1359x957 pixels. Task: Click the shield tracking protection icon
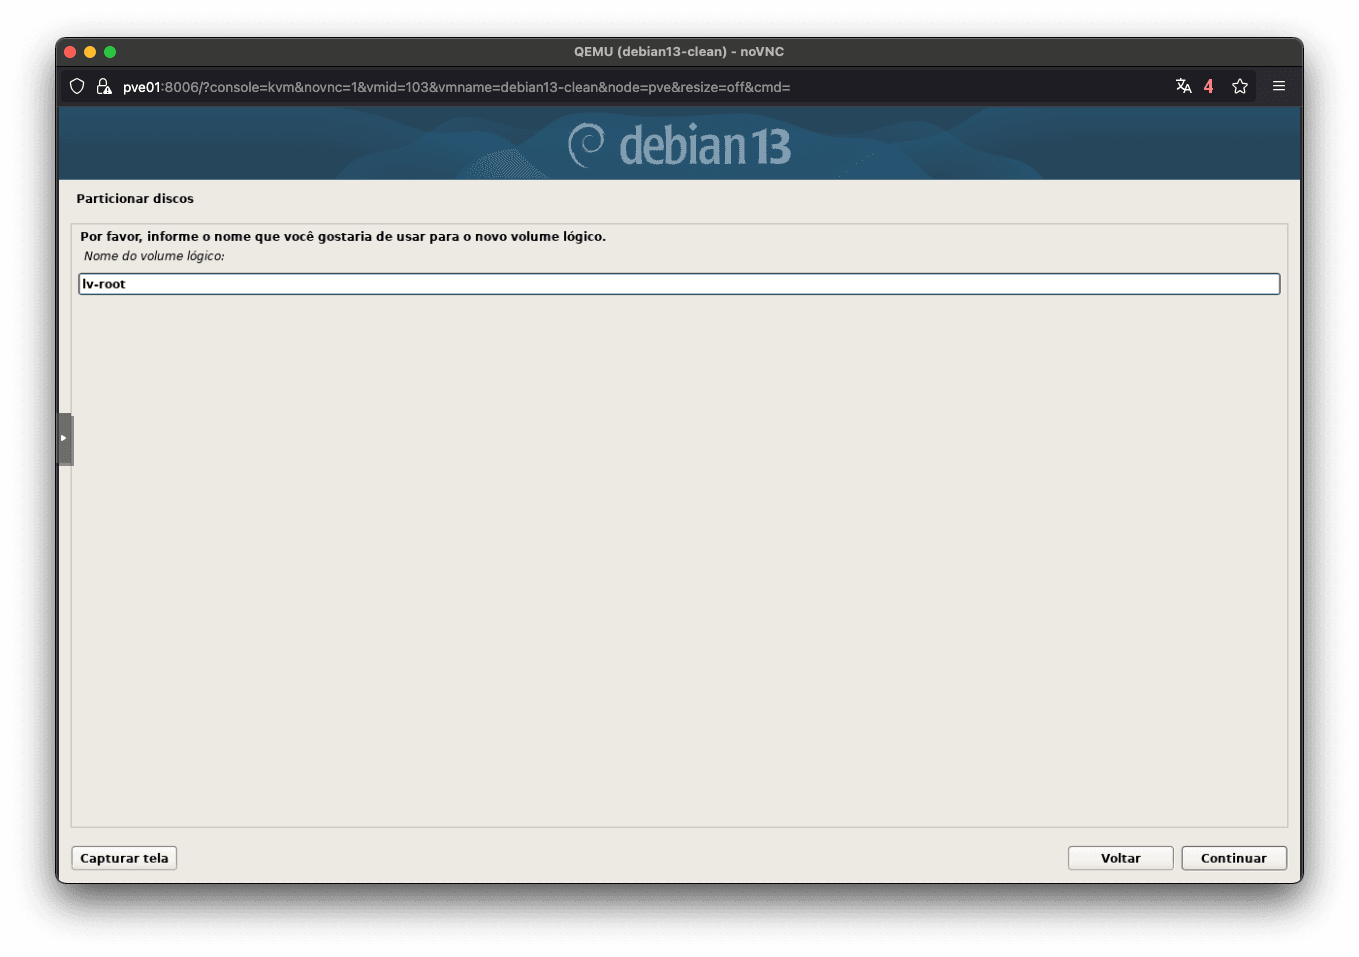click(x=77, y=87)
